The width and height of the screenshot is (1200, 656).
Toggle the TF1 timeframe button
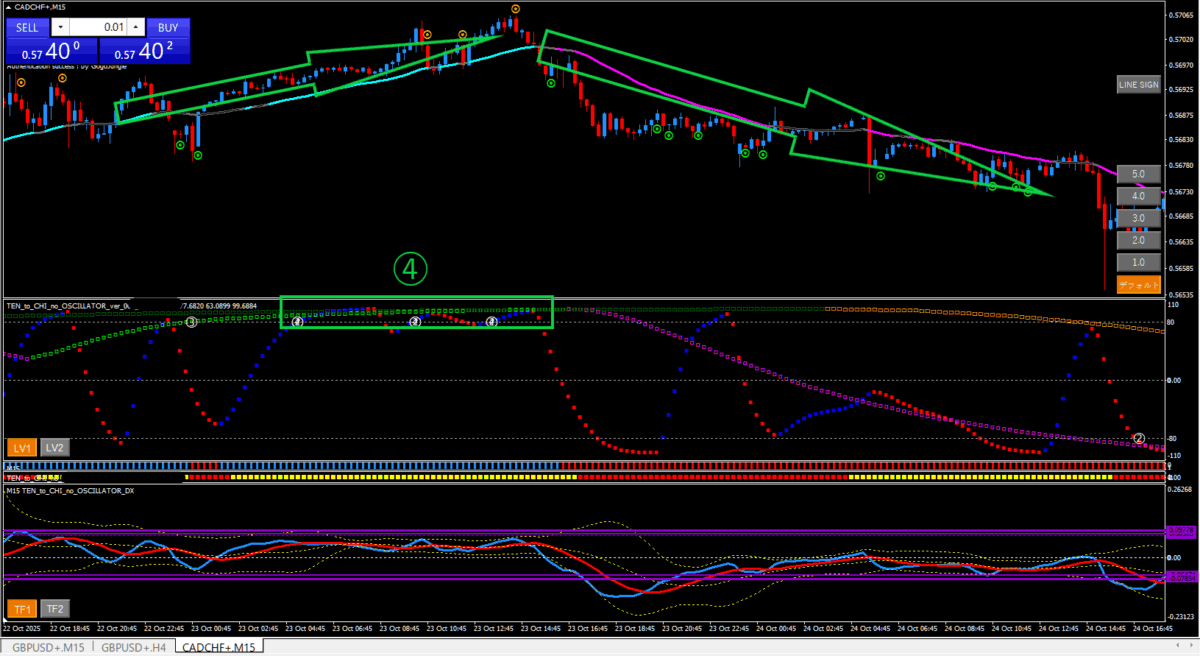click(22, 608)
